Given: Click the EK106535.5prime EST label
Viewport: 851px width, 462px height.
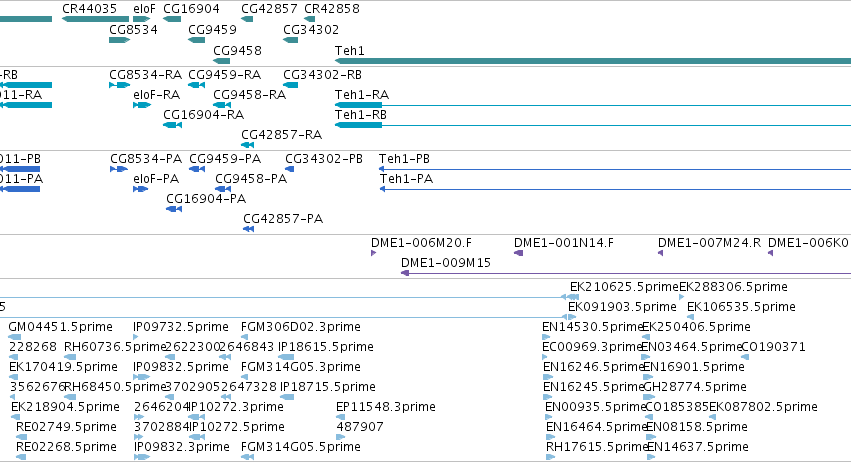Looking at the screenshot, I should coord(741,307).
